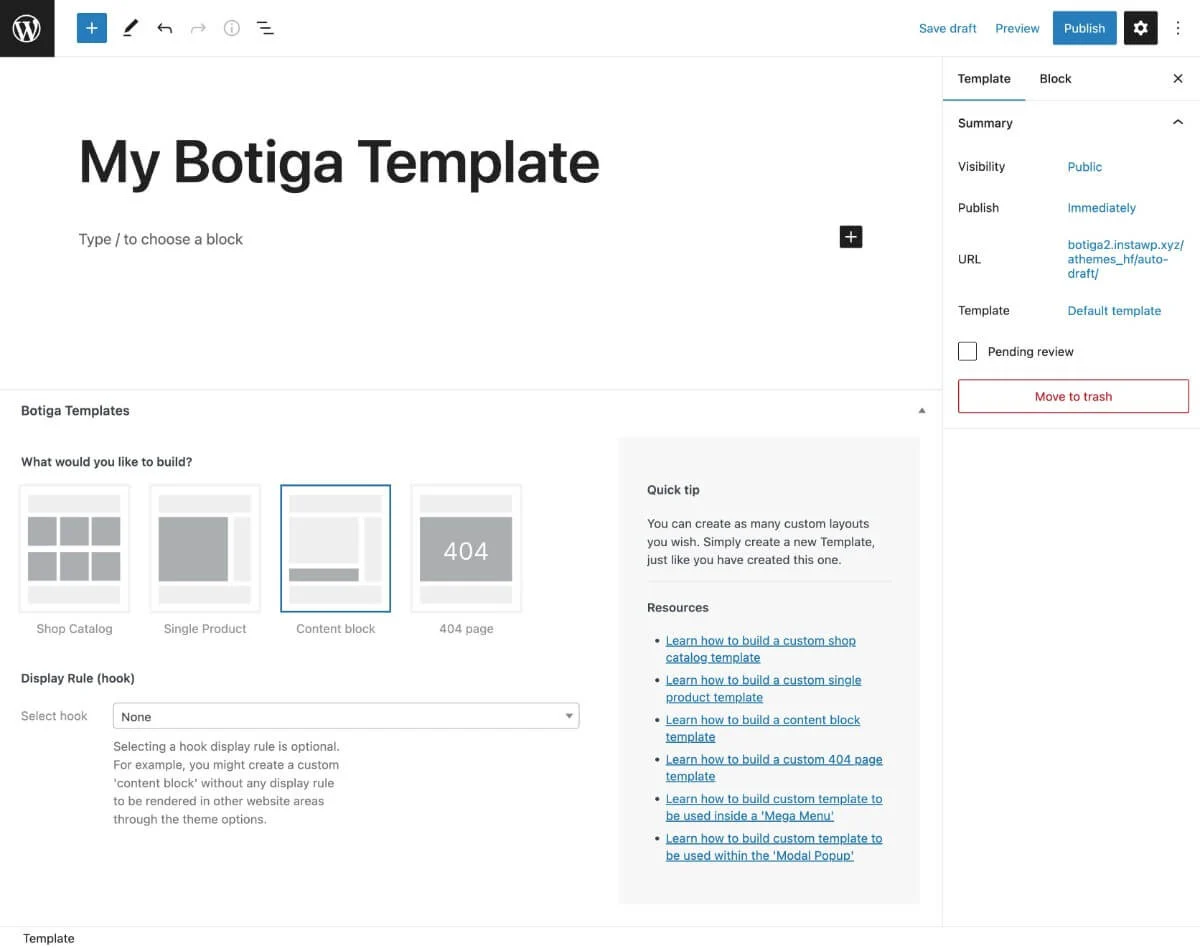Image resolution: width=1200 pixels, height=948 pixels.
Task: Open the List View icon
Action: click(265, 28)
